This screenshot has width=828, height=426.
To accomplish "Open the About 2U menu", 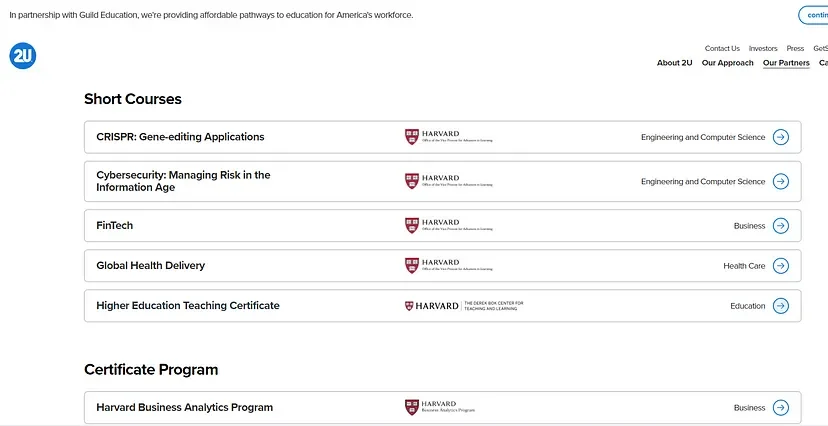I will (674, 63).
